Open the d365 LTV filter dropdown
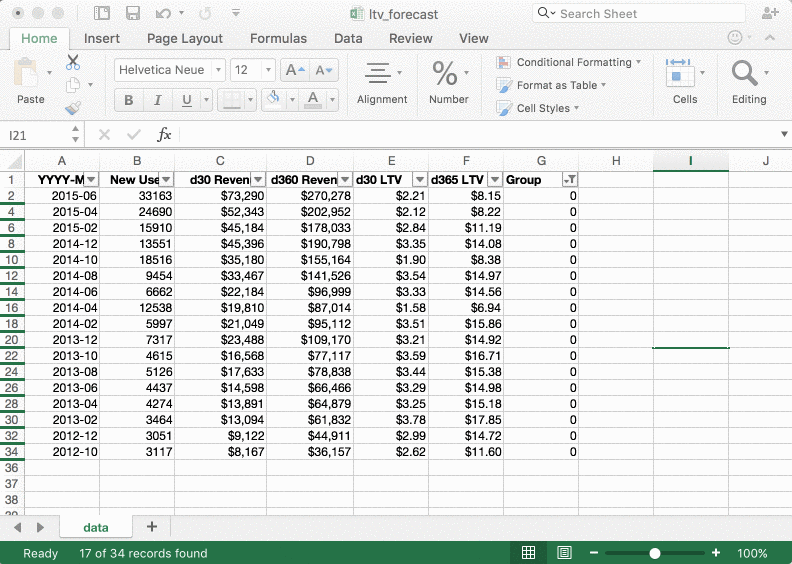 (x=495, y=180)
